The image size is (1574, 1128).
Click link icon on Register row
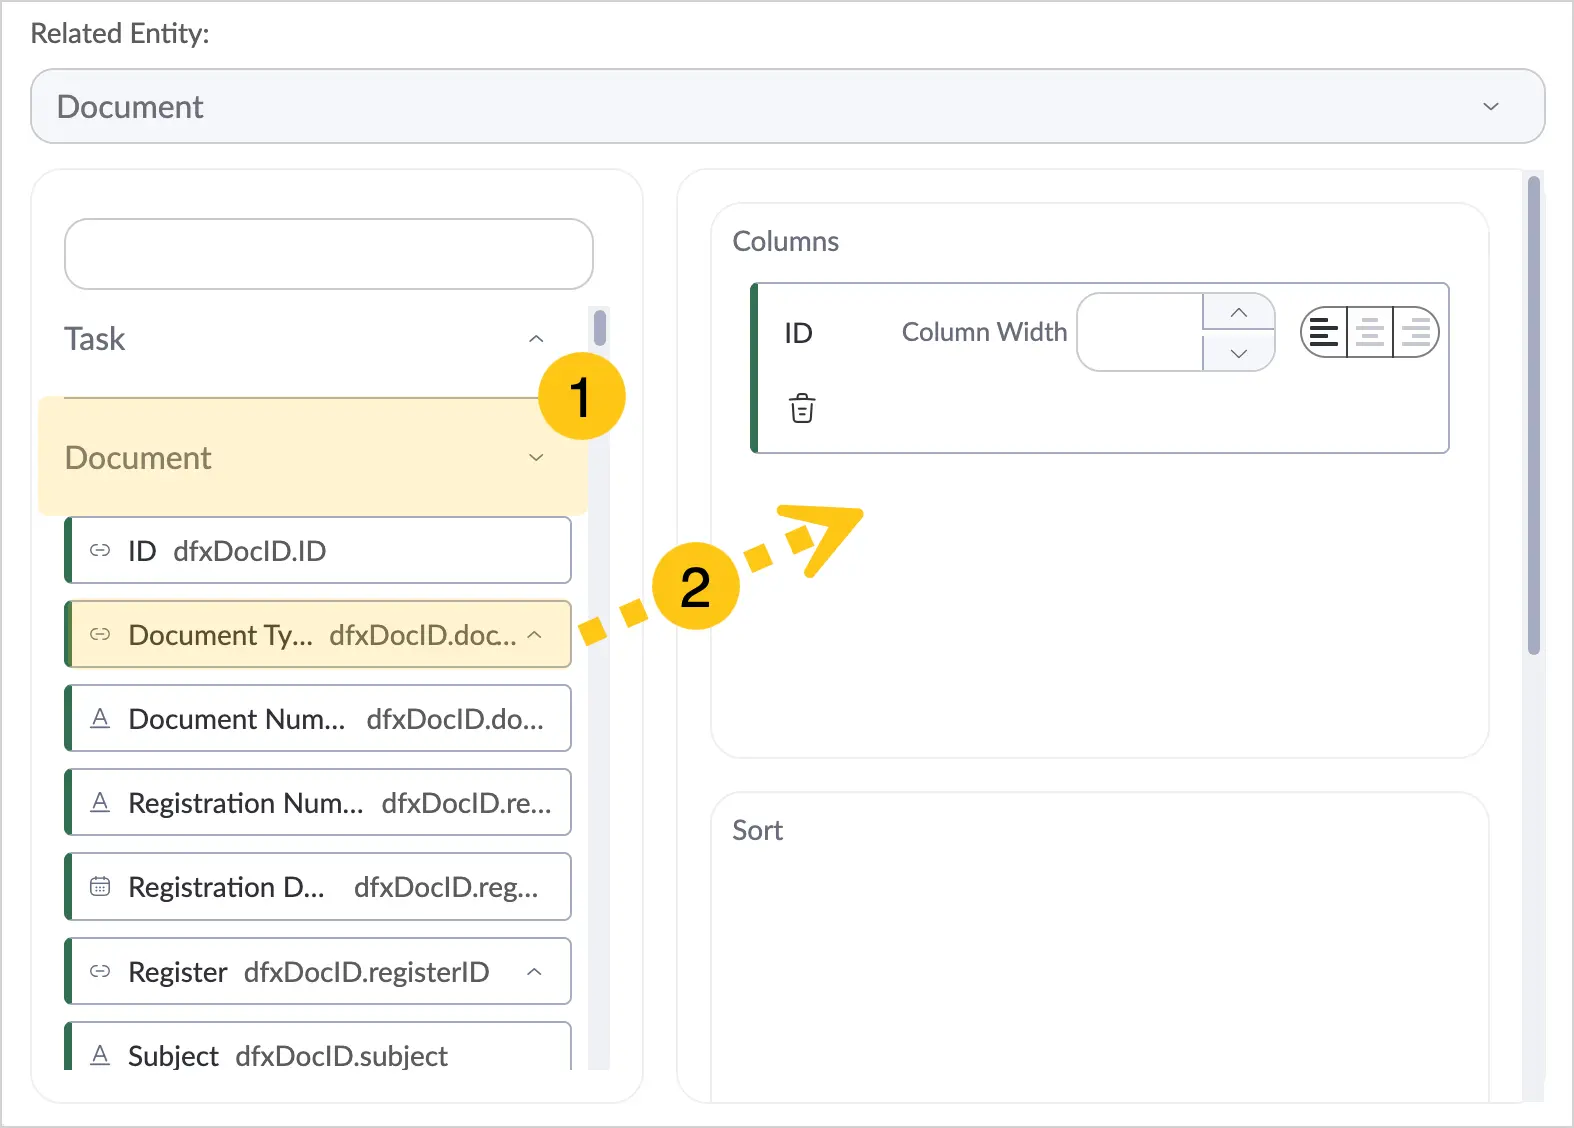100,971
